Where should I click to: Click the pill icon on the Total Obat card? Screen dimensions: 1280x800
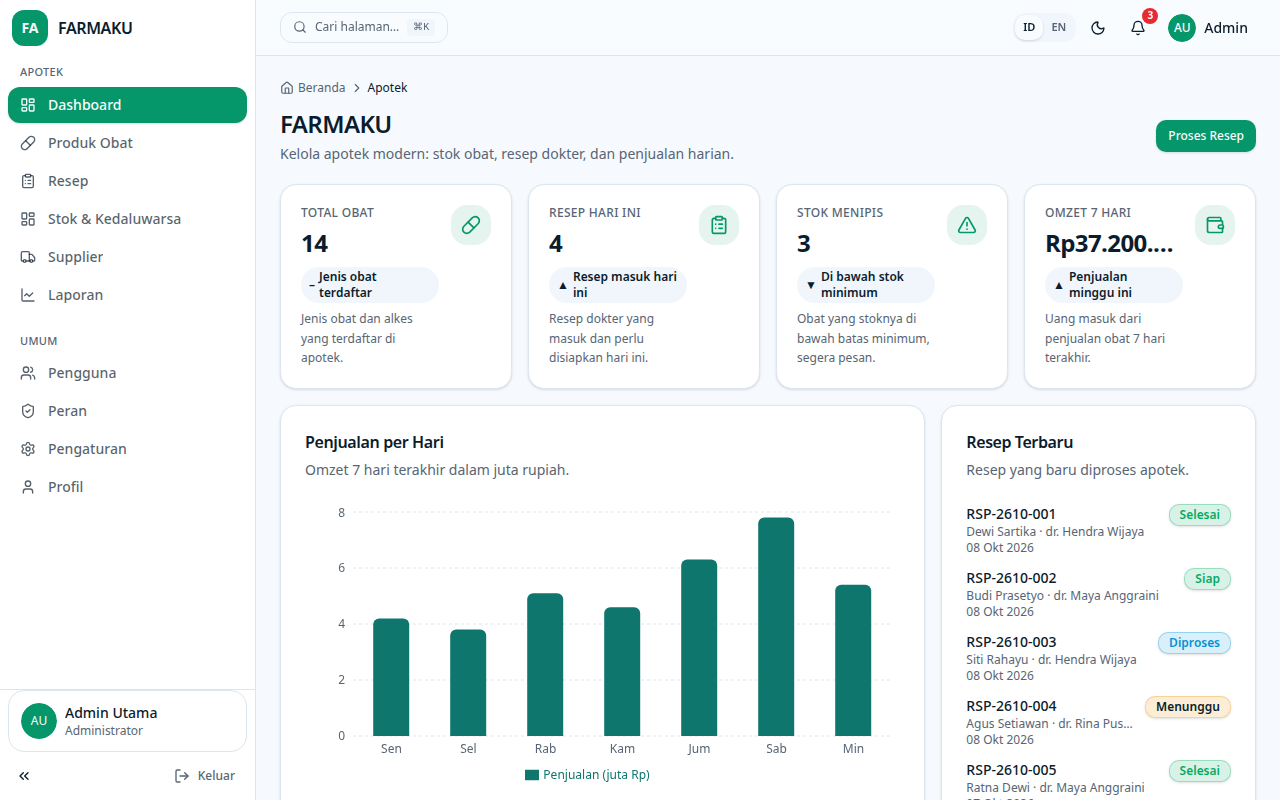coord(471,225)
